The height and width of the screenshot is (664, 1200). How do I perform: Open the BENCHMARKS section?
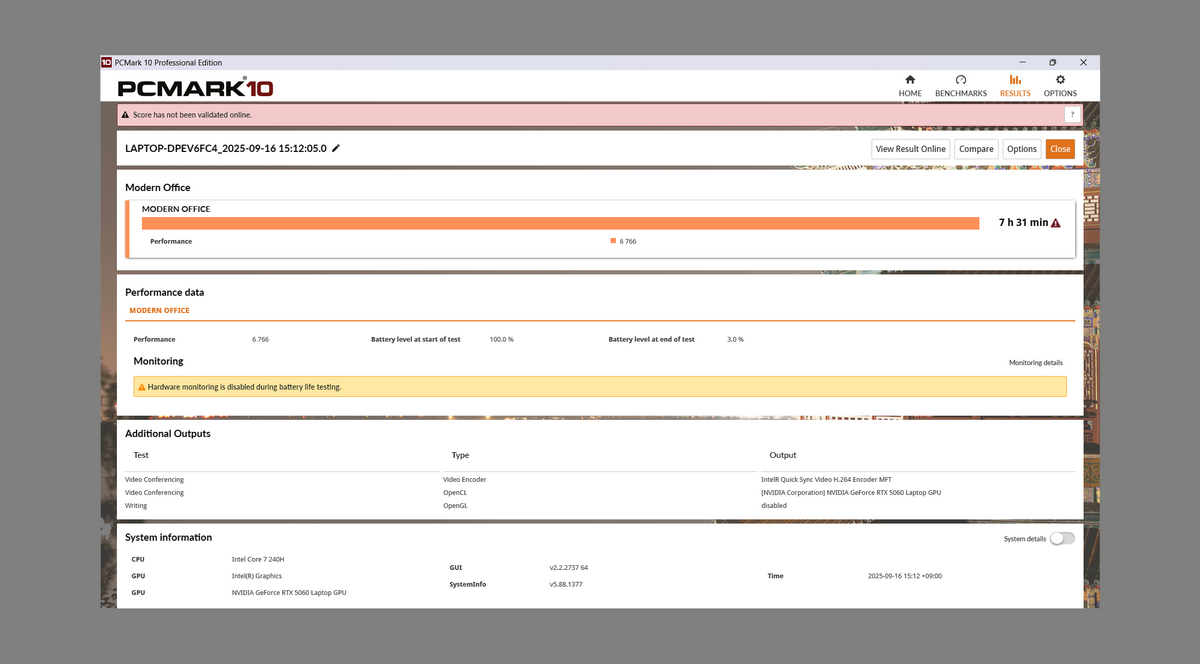[x=961, y=85]
